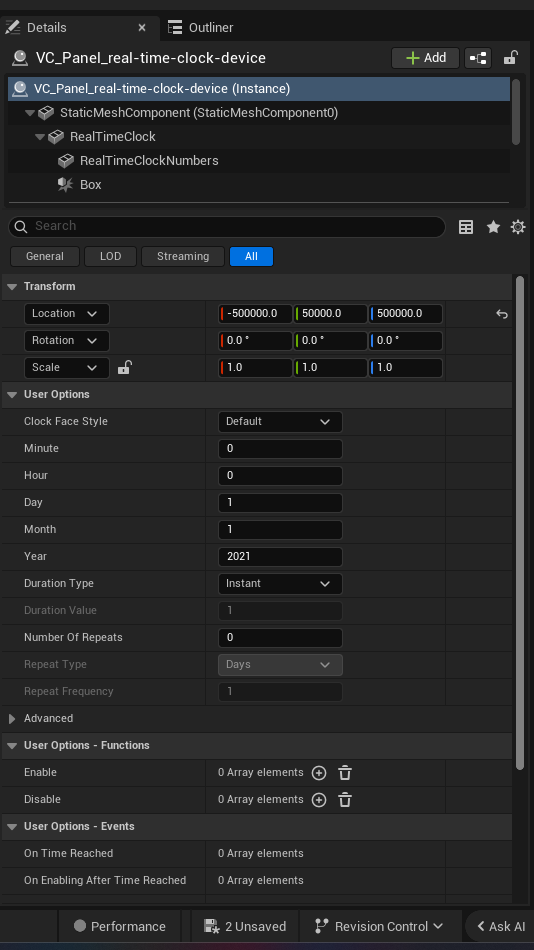This screenshot has height=950, width=534.
Task: Edit the Month value field
Action: pos(280,530)
